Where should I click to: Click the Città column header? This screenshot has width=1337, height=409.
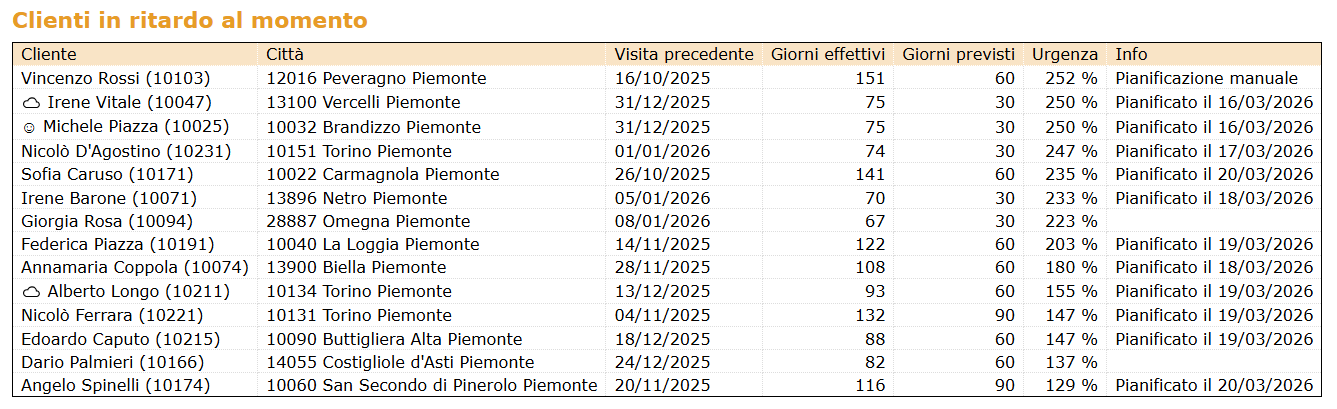[x=285, y=55]
